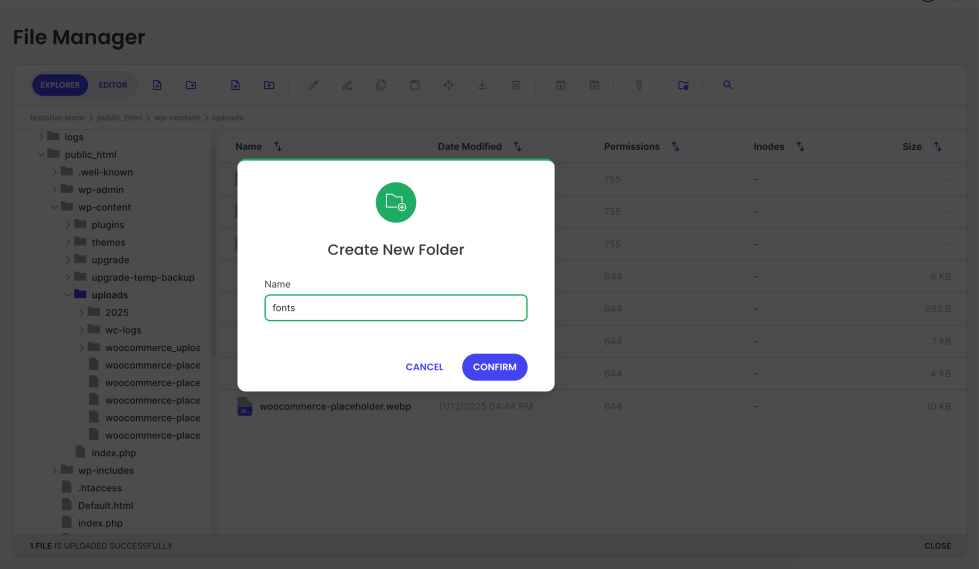Click the Extract archive icon in toolbar

(594, 85)
